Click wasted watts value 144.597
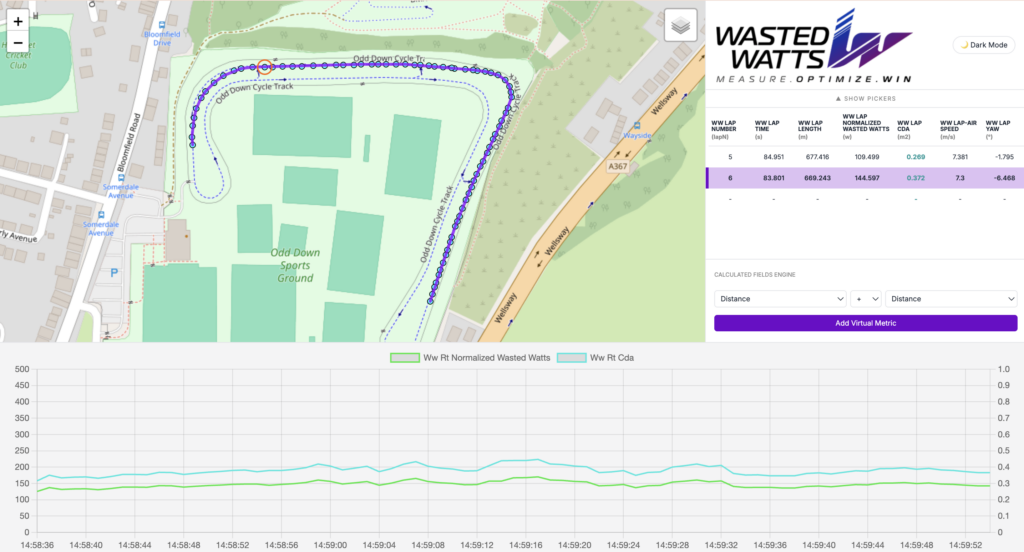The width and height of the screenshot is (1024, 552). click(867, 178)
